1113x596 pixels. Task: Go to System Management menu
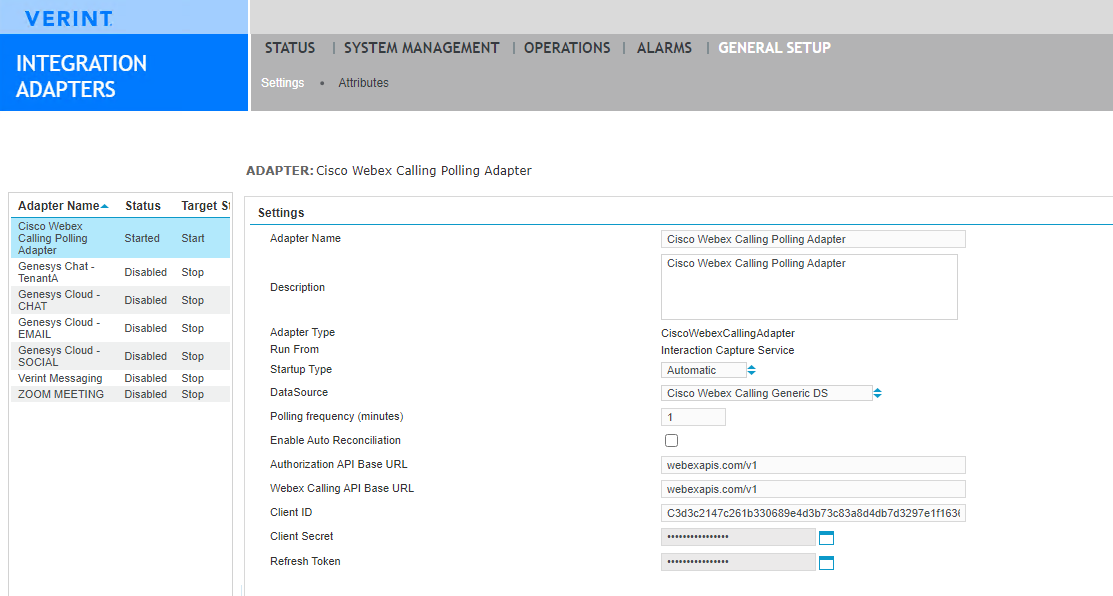[x=421, y=48]
